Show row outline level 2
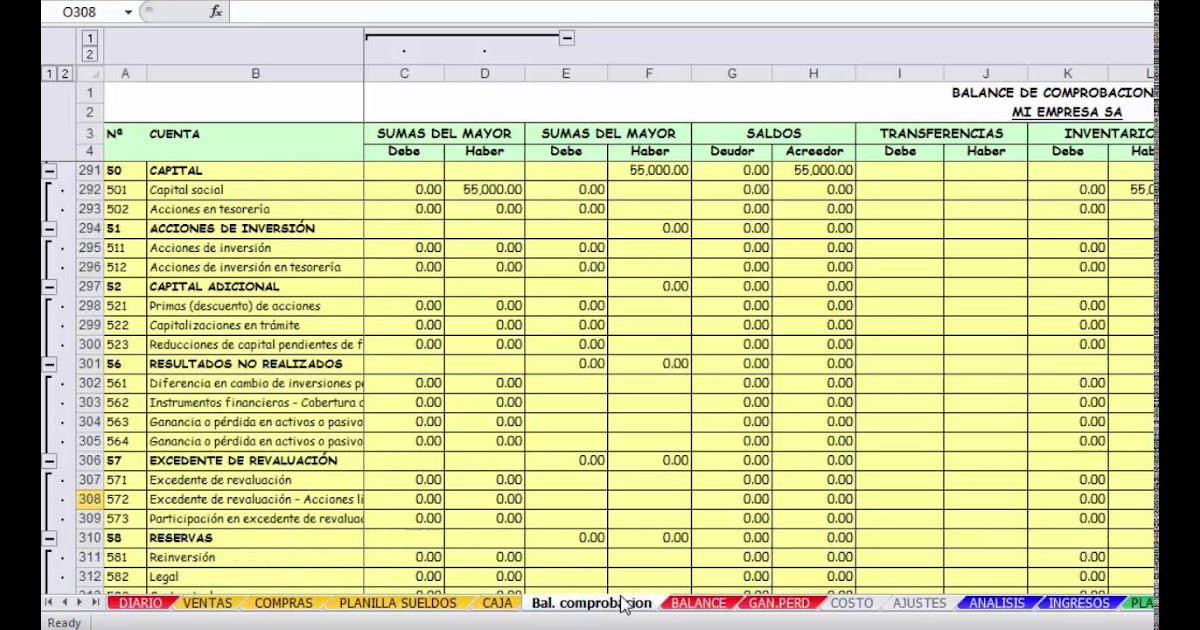 click(65, 73)
